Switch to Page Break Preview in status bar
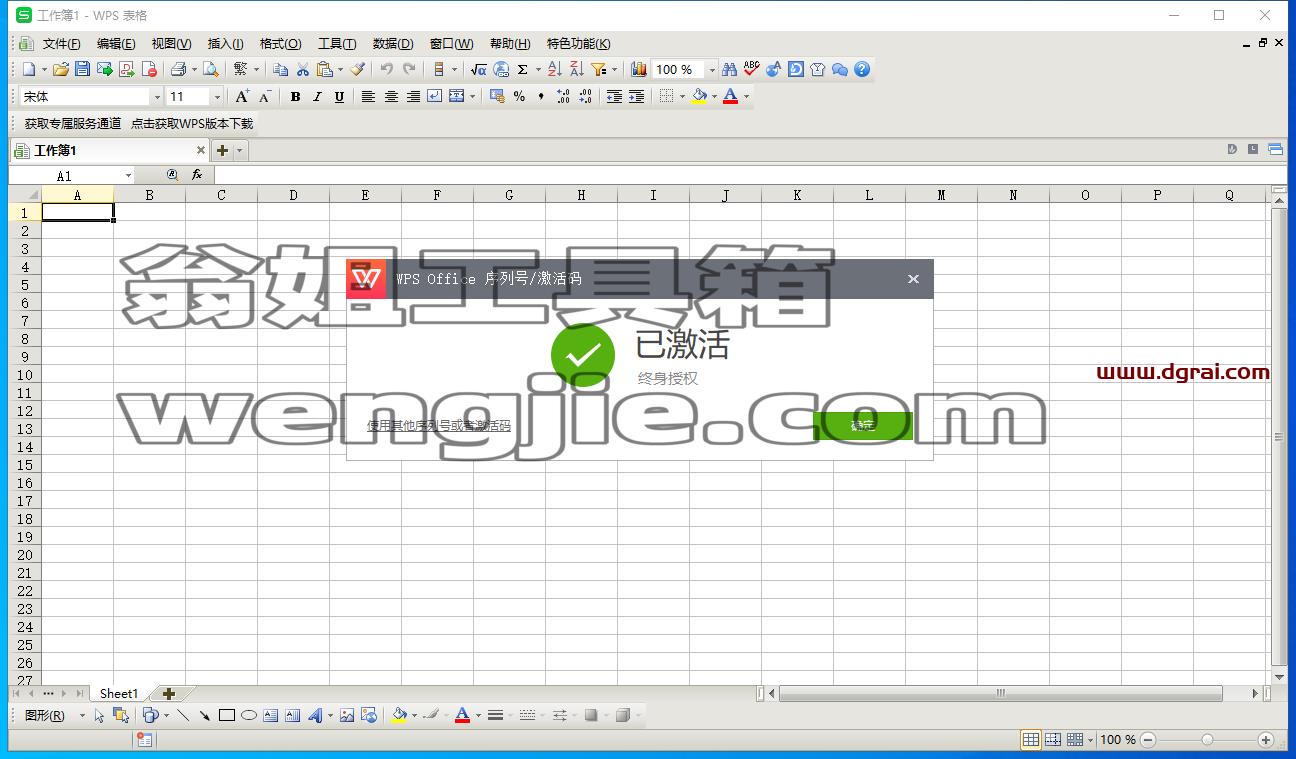Screen dimensions: 1296x759 [1053, 740]
